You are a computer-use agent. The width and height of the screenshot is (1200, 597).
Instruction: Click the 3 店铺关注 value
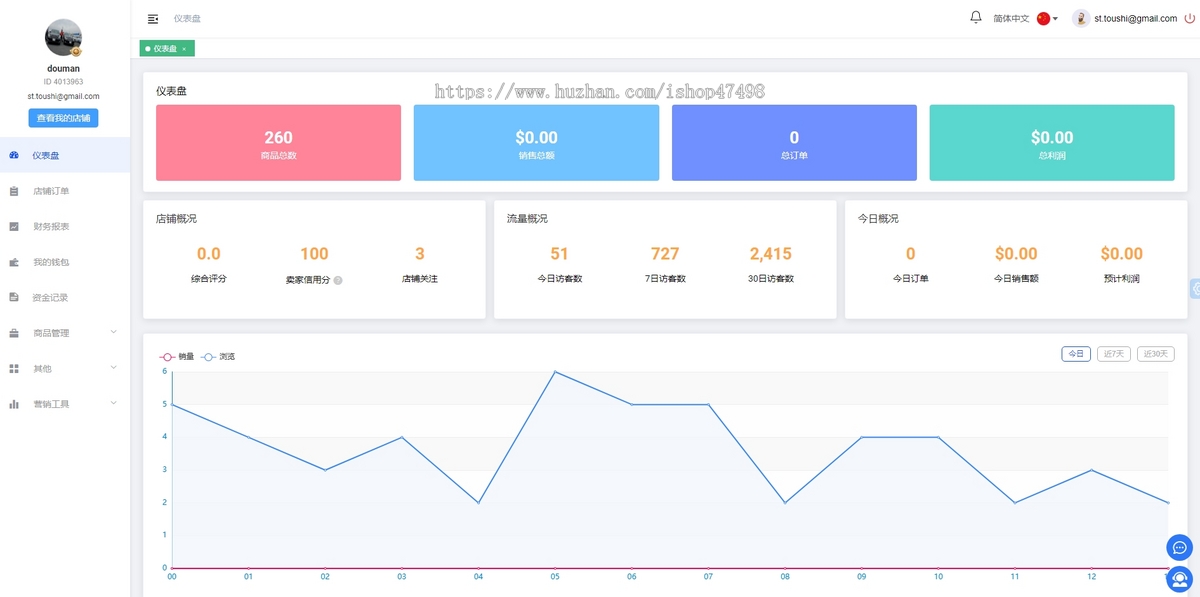click(x=420, y=254)
